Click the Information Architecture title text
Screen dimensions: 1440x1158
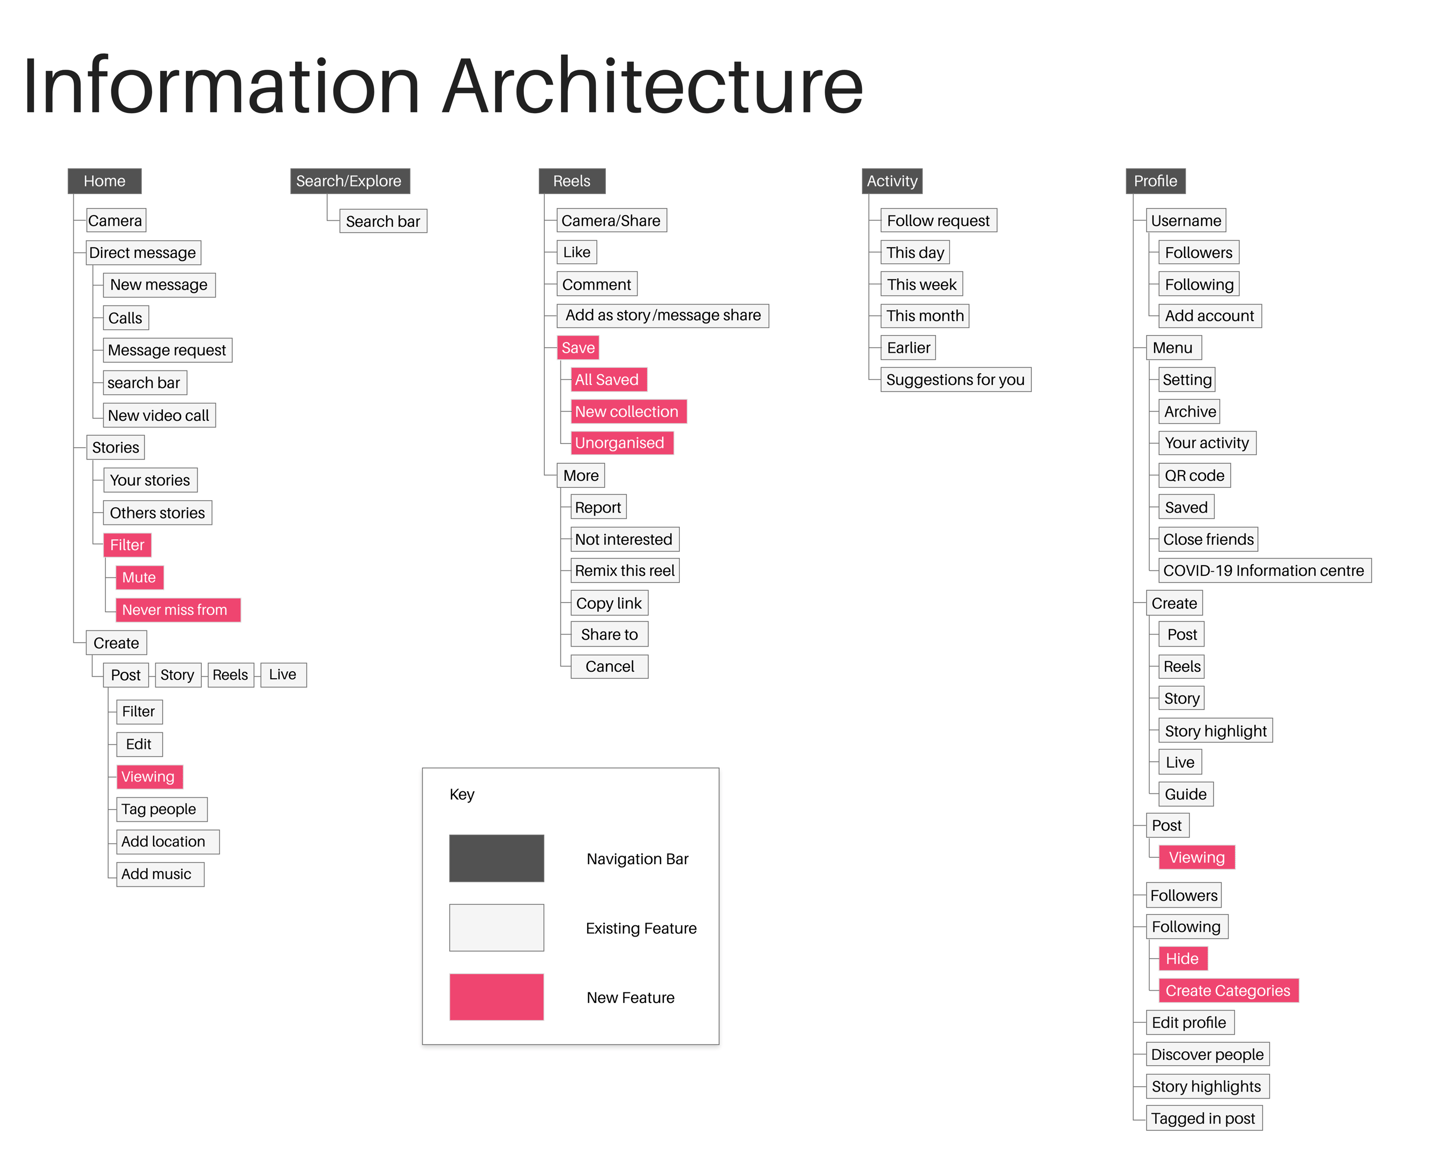443,86
